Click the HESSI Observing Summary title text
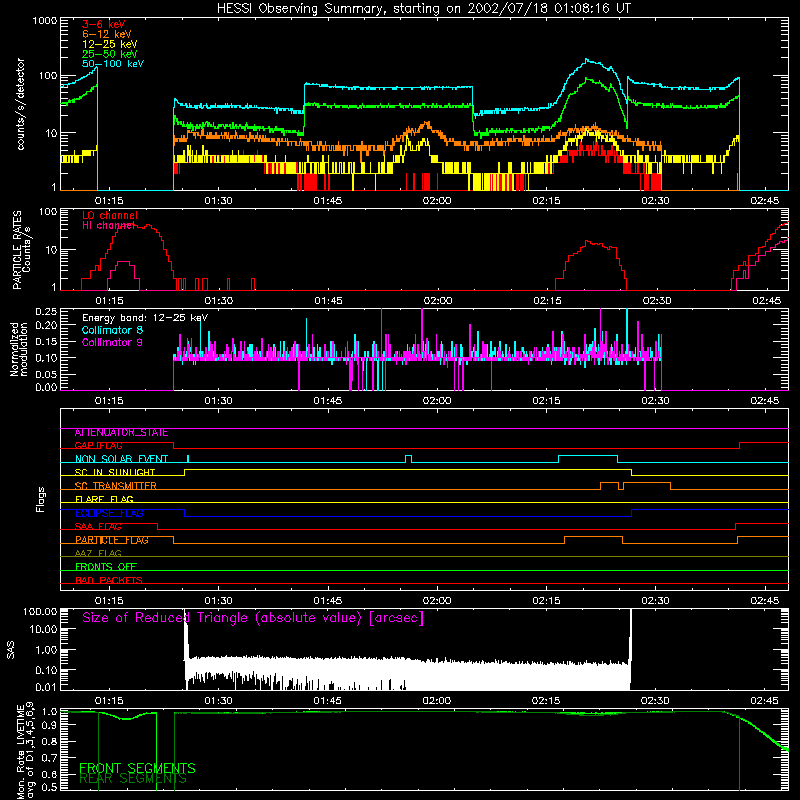 [423, 9]
